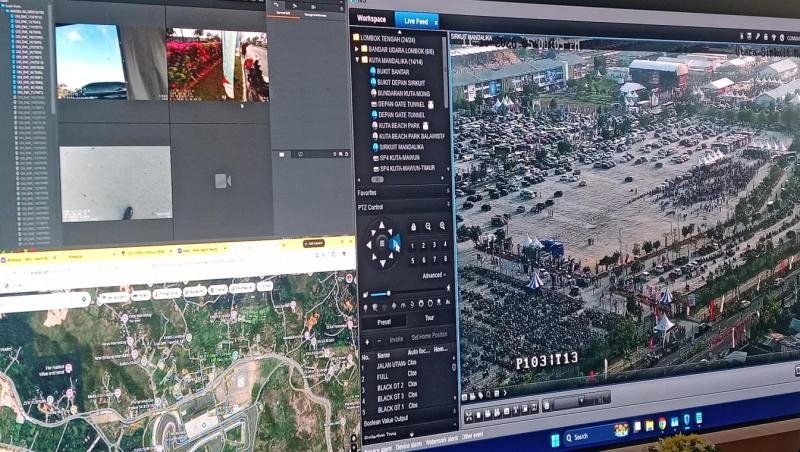Pan the camera left with PTZ left arrow
The height and width of the screenshot is (452, 800).
[368, 244]
